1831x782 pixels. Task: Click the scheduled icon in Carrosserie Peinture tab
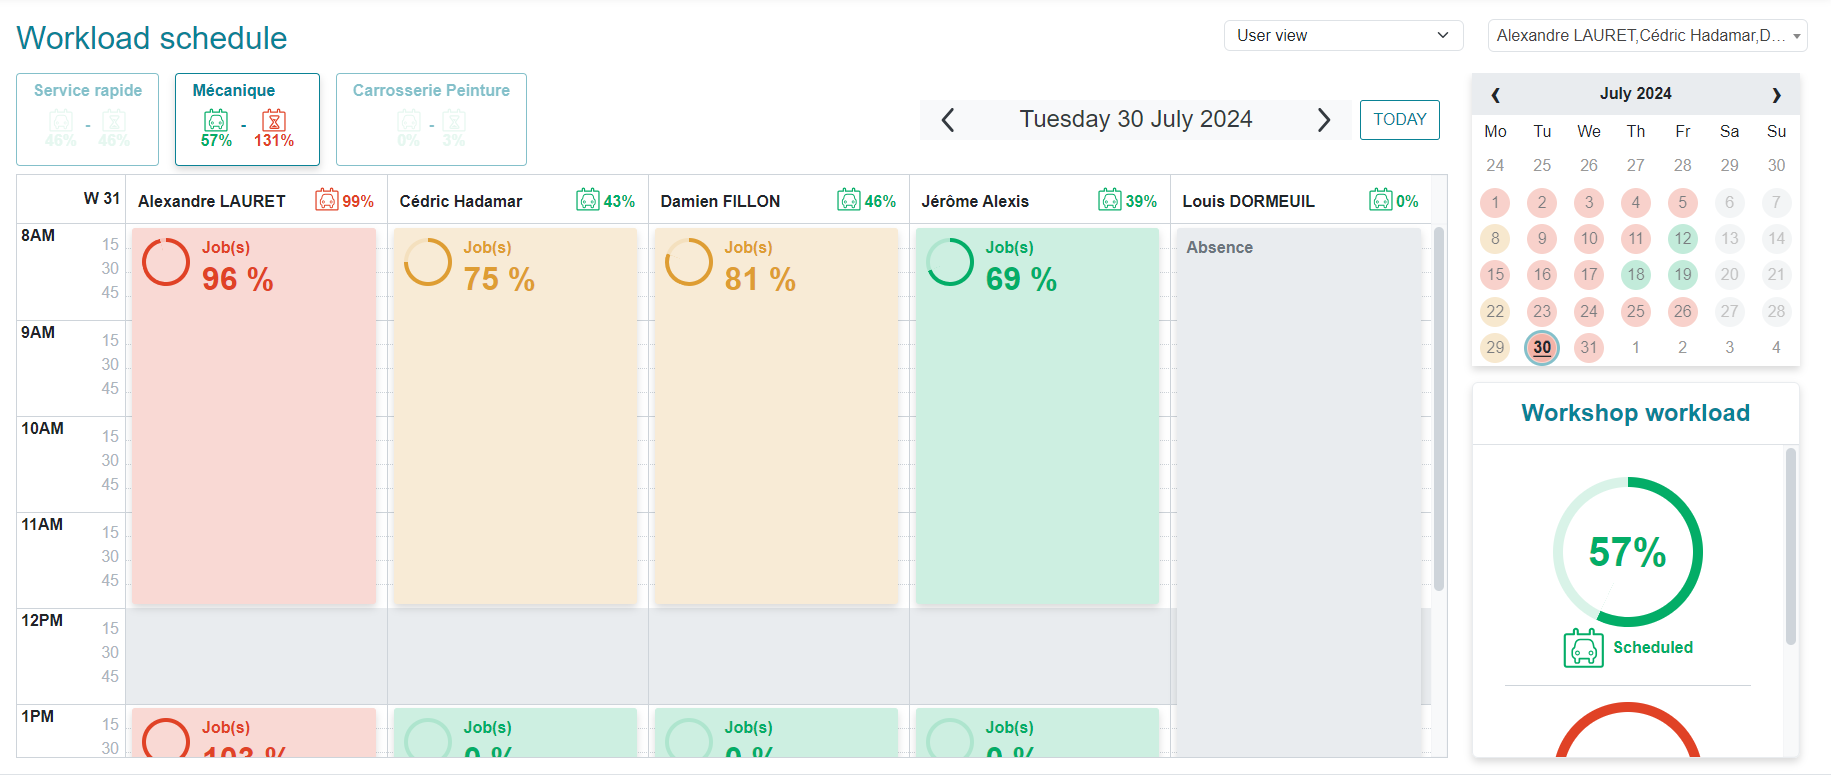click(409, 121)
